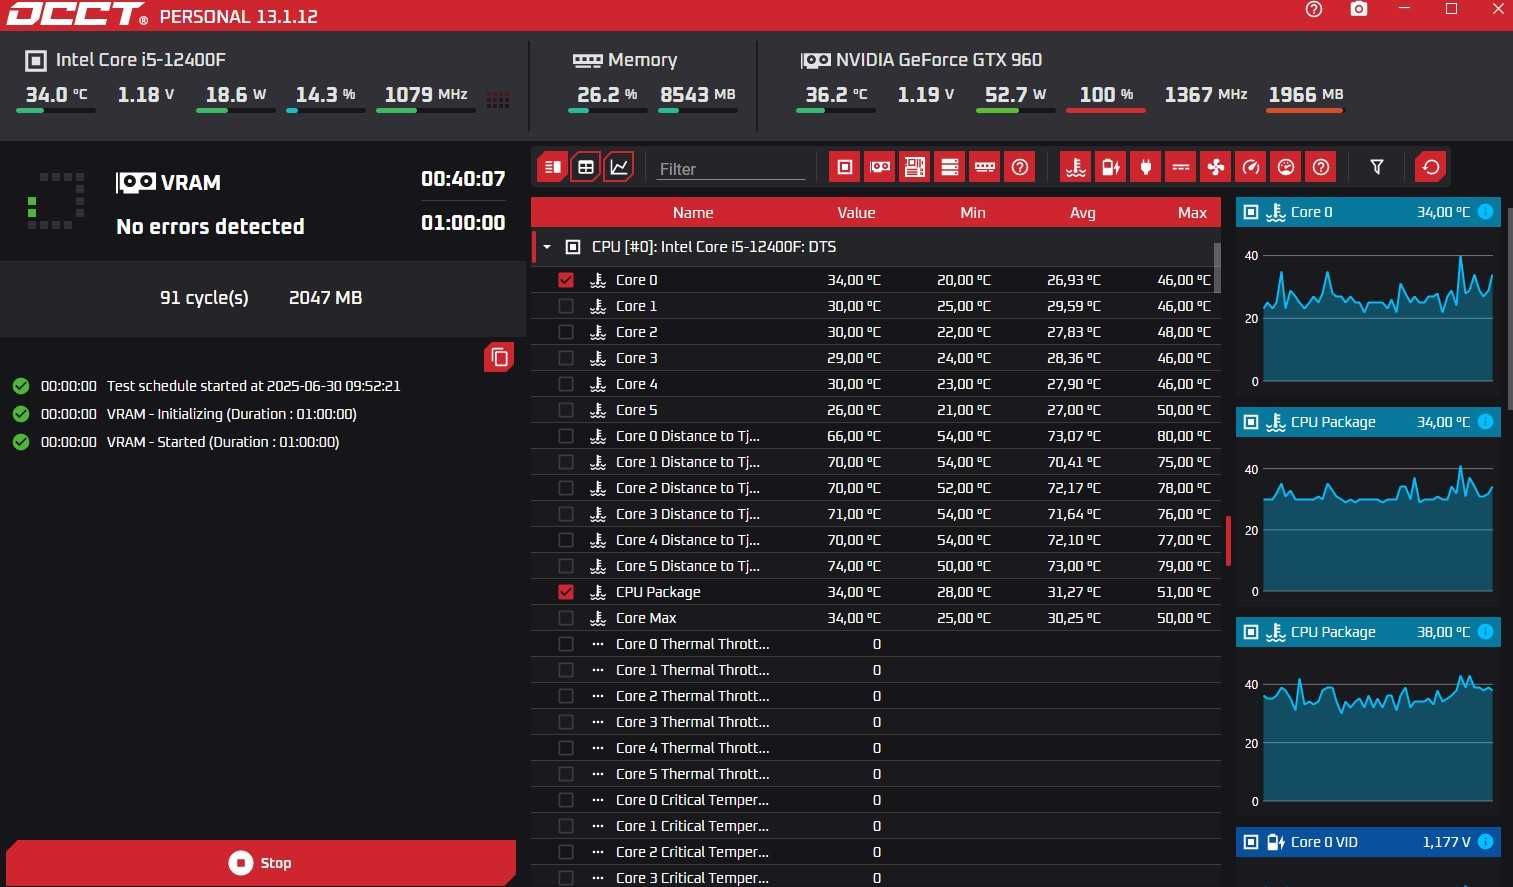Click into the Filter text field
The width and height of the screenshot is (1513, 887).
tap(730, 169)
